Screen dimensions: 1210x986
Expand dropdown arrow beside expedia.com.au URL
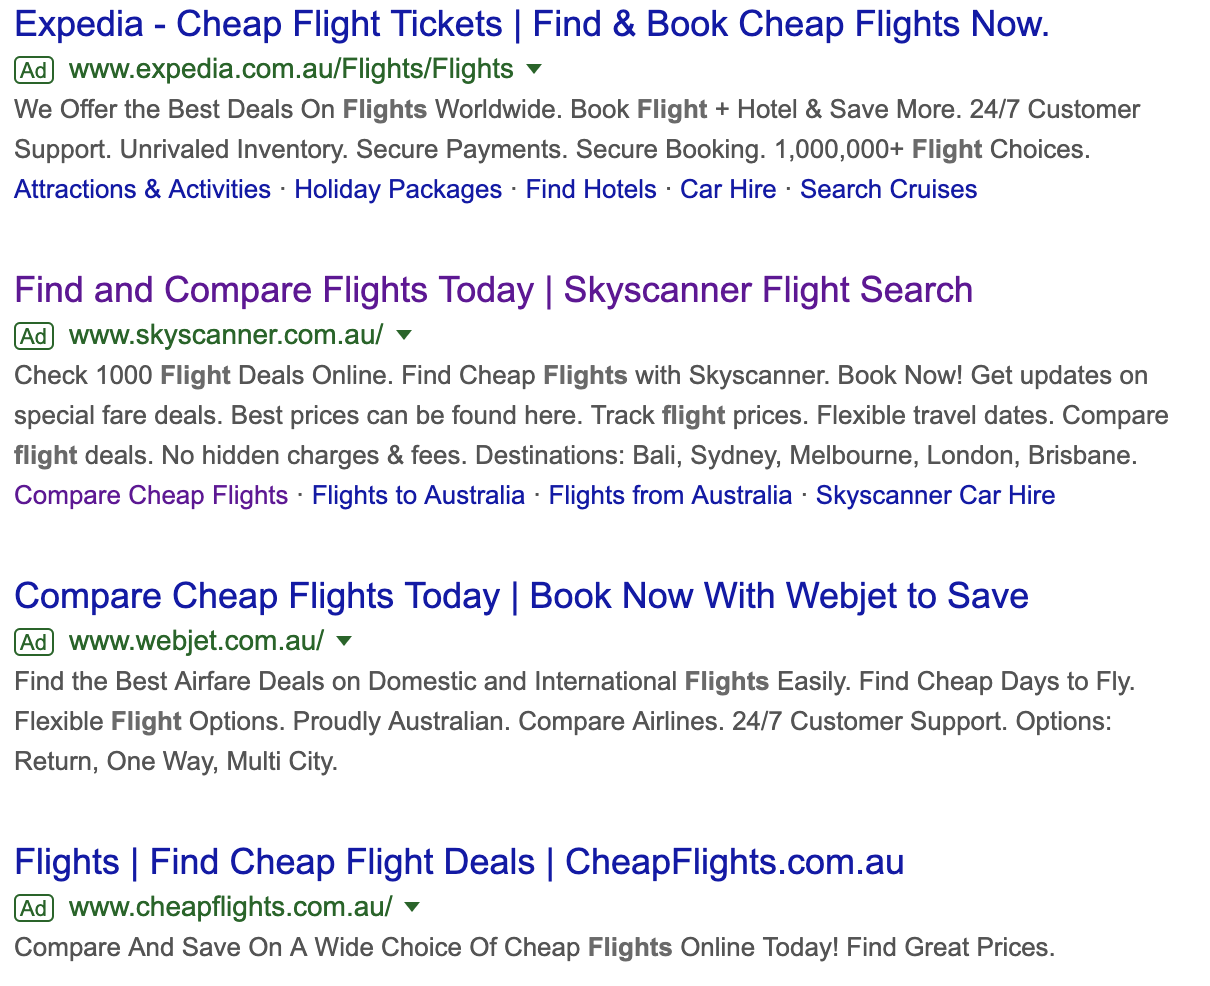pyautogui.click(x=534, y=69)
